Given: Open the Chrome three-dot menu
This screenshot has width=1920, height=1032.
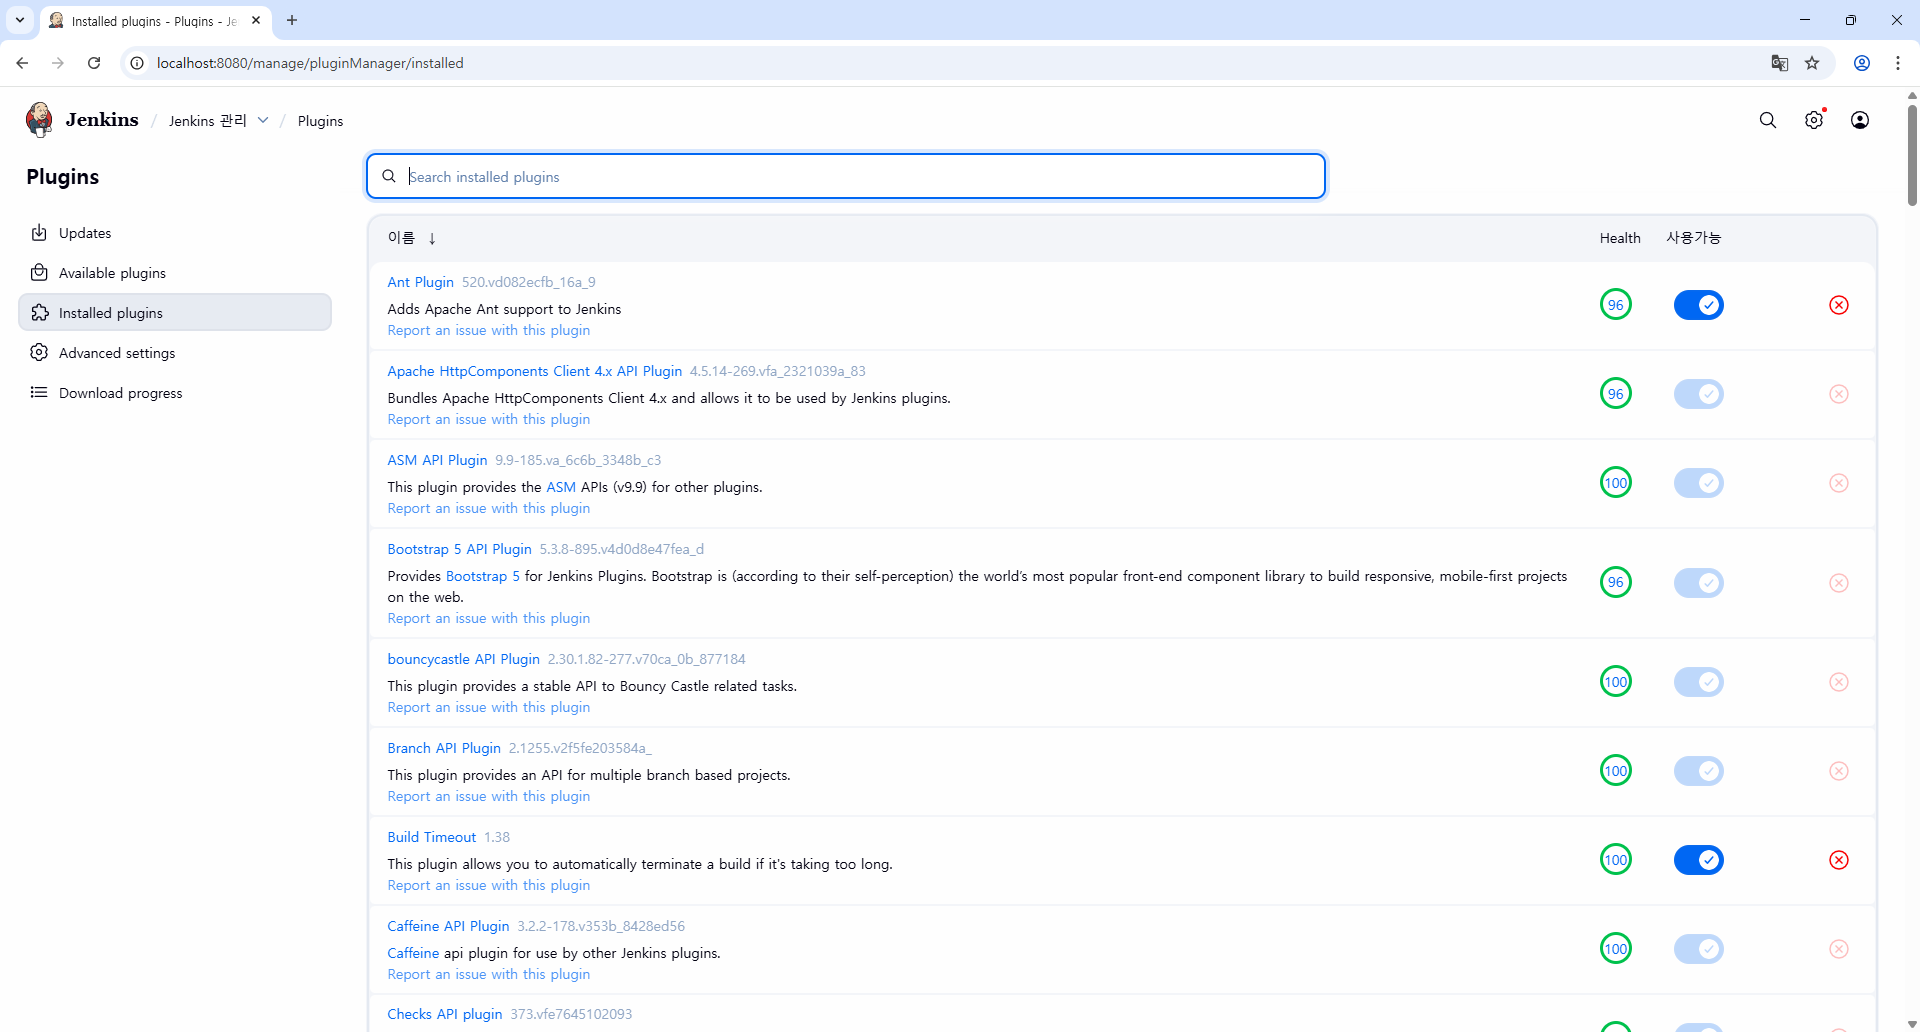Looking at the screenshot, I should point(1898,63).
